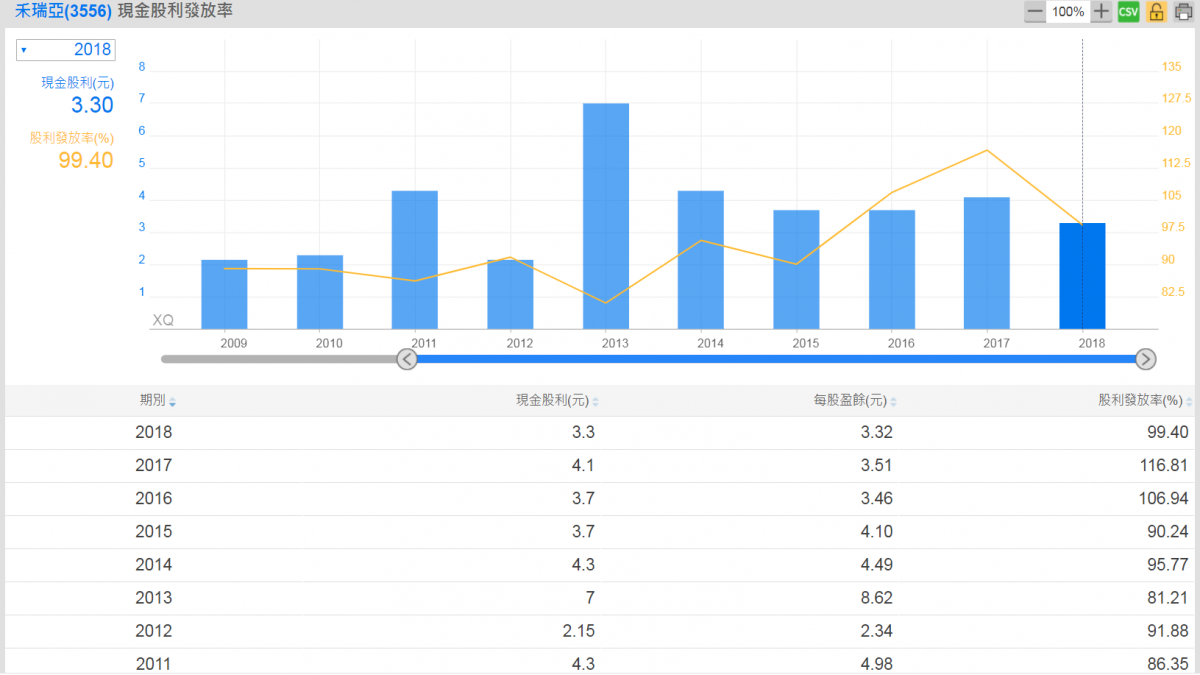
Task: Click the 2012 bar in chart
Action: pyautogui.click(x=510, y=294)
